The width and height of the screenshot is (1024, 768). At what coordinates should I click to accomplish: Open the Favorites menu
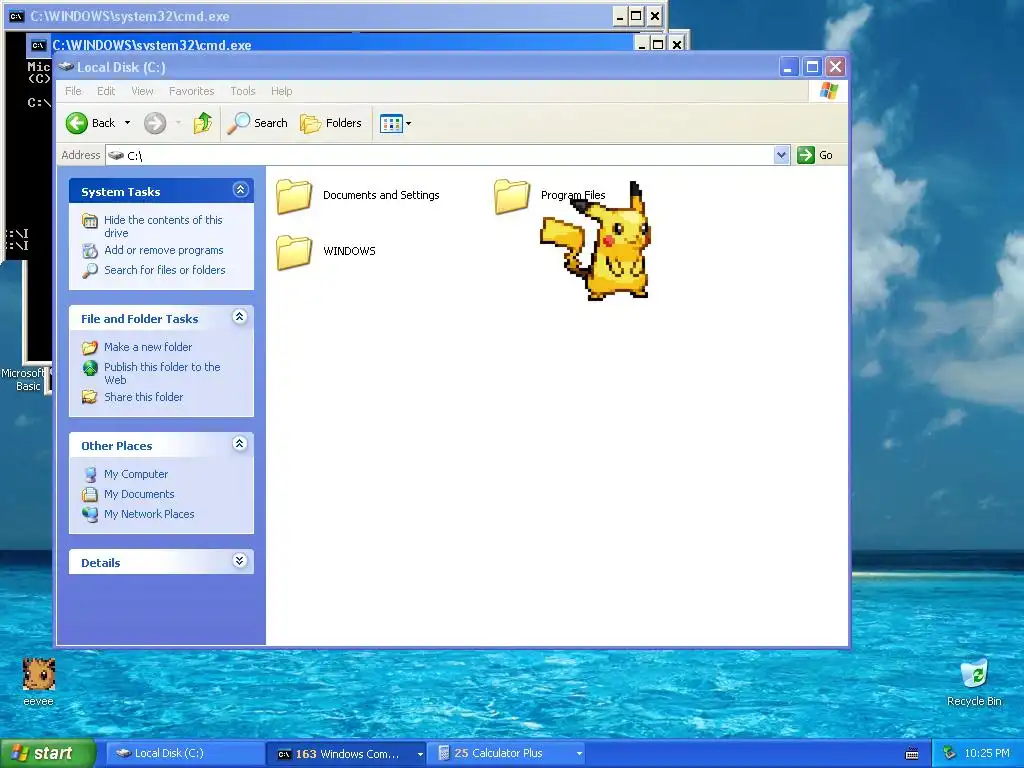click(191, 91)
